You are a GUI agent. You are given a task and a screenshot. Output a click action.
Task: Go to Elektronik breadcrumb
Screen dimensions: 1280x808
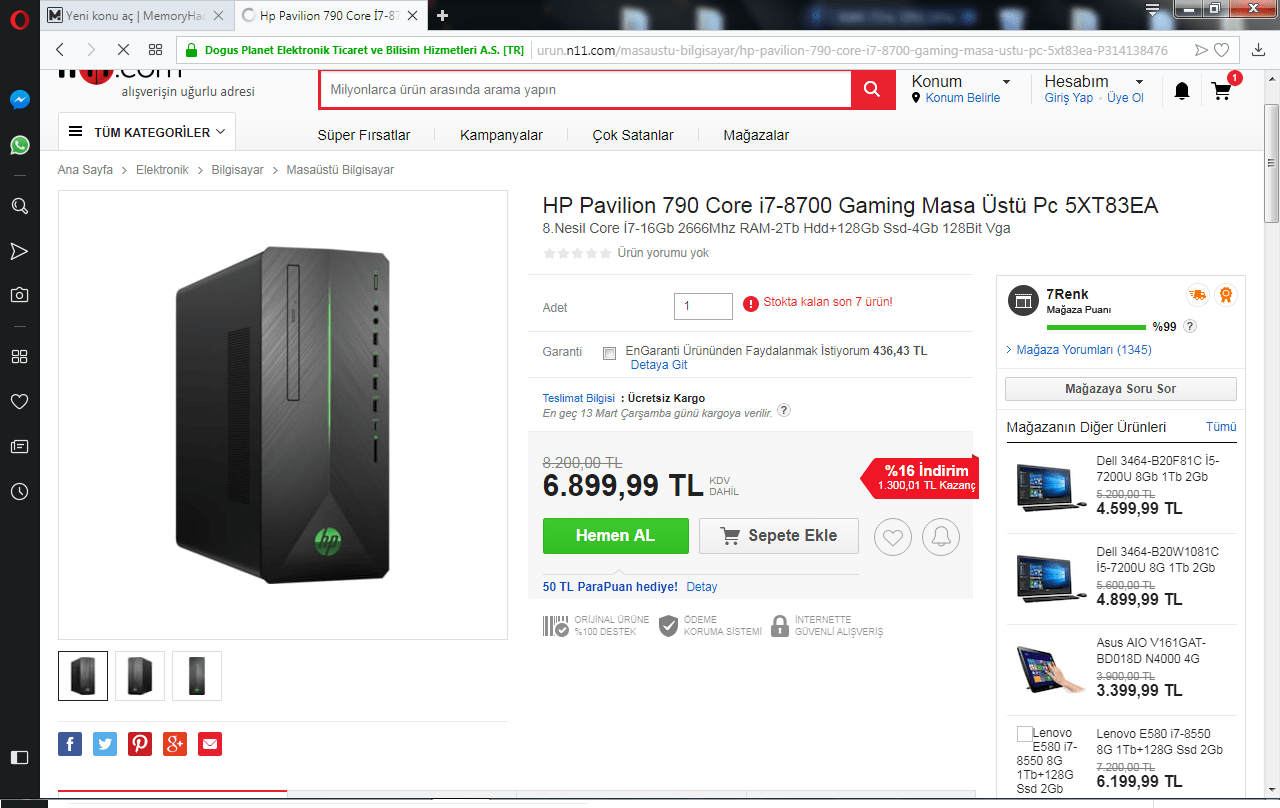(162, 170)
